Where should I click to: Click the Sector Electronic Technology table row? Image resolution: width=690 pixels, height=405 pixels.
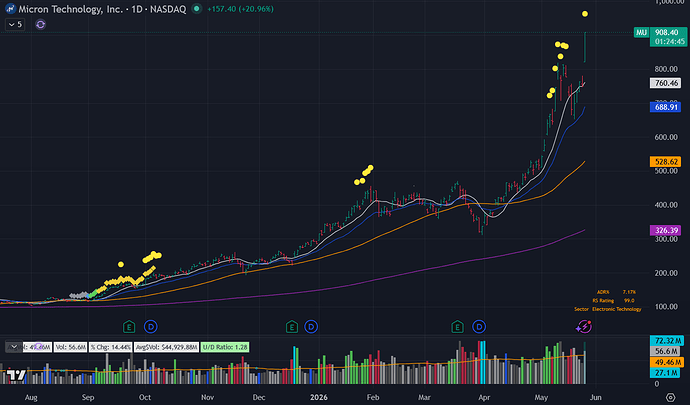coord(608,309)
